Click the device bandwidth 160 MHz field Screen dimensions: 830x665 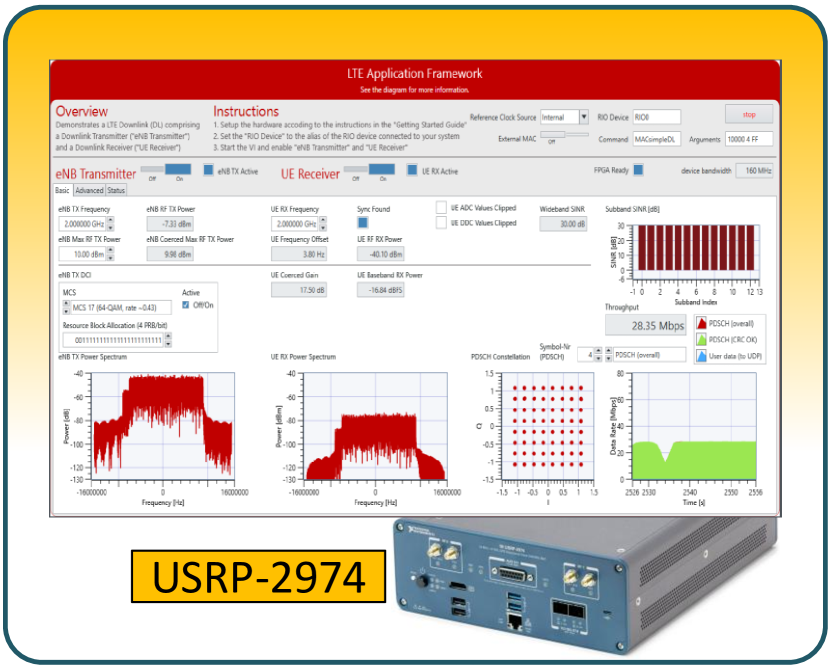point(754,170)
